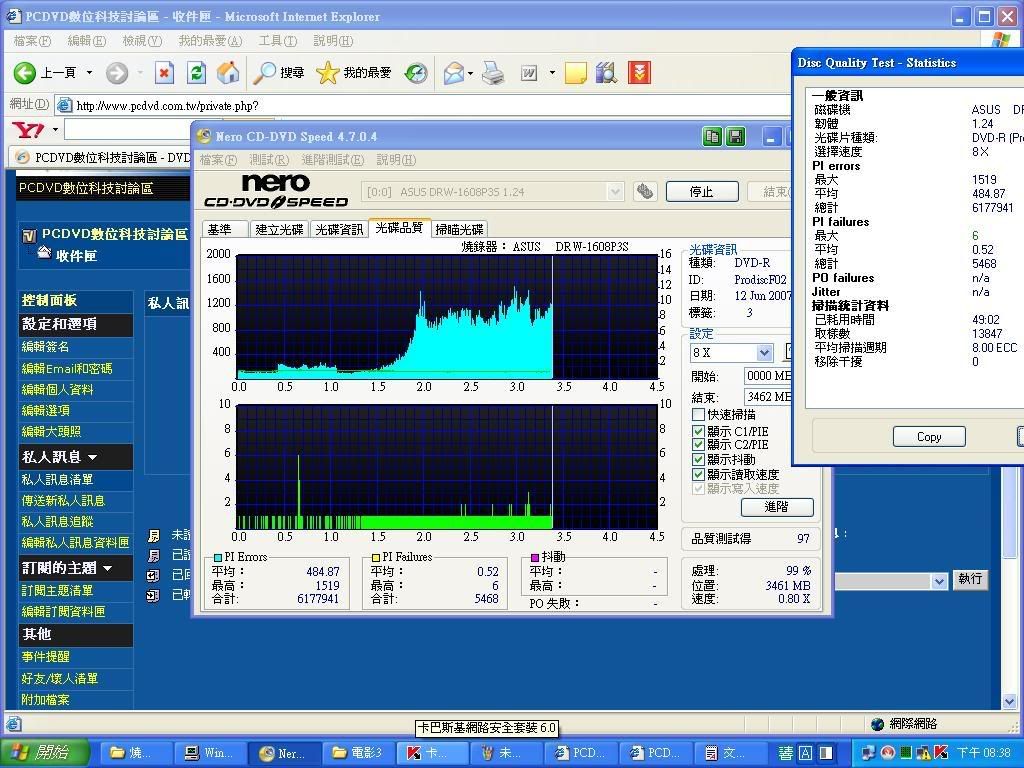Click the Copy button in Statistics dialog
Image resolution: width=1024 pixels, height=768 pixels.
pos(928,436)
